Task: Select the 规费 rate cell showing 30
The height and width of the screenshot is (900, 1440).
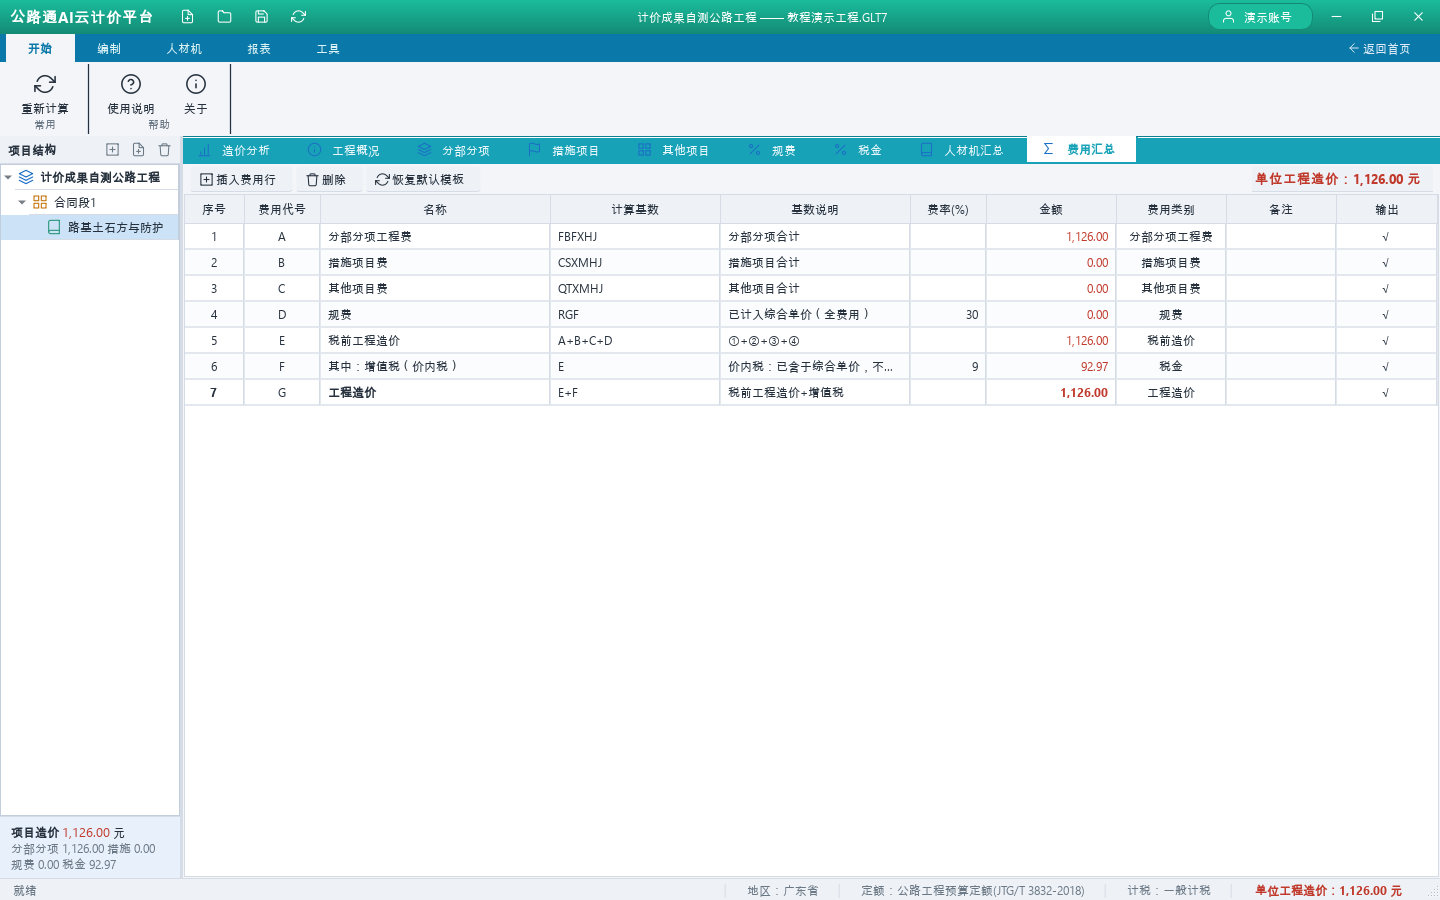Action: [x=948, y=315]
